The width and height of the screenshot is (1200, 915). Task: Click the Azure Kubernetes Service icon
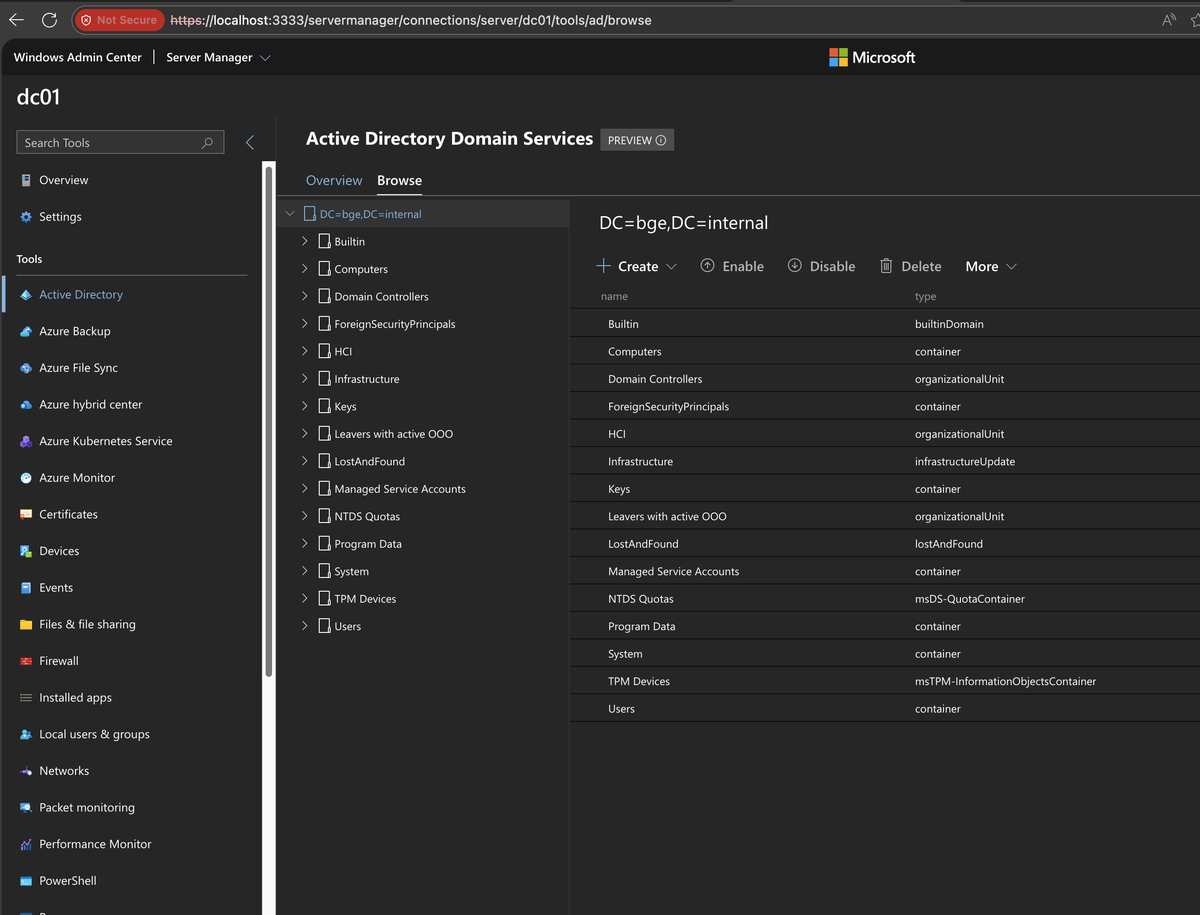coord(26,442)
